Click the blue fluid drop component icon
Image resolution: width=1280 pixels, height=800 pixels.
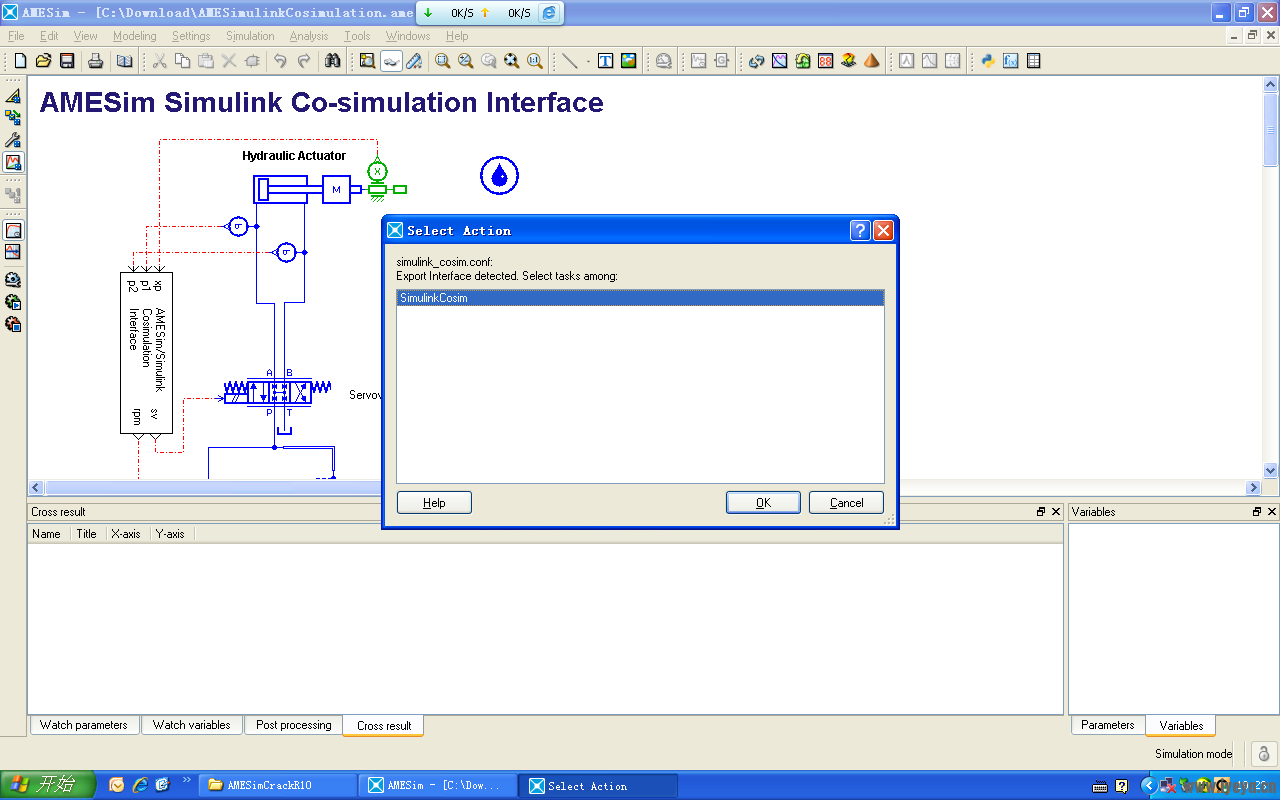click(499, 176)
